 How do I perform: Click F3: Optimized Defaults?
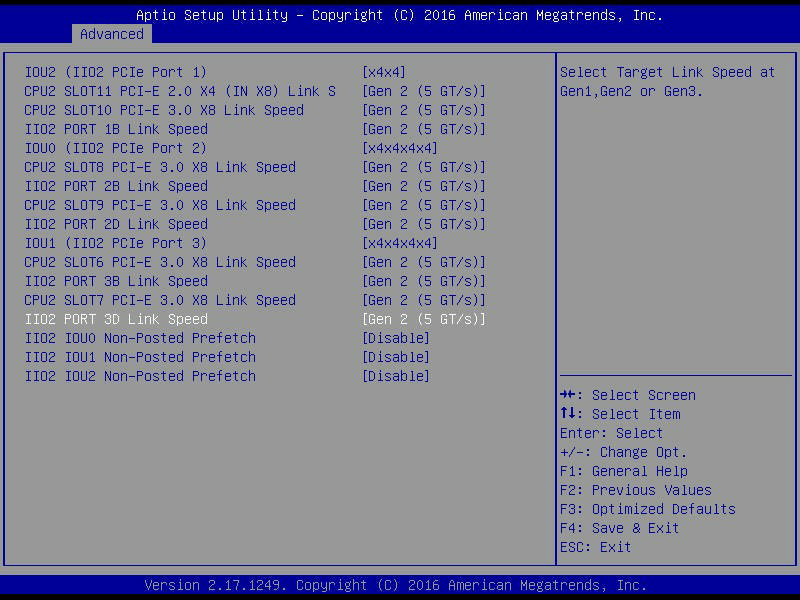tap(647, 509)
